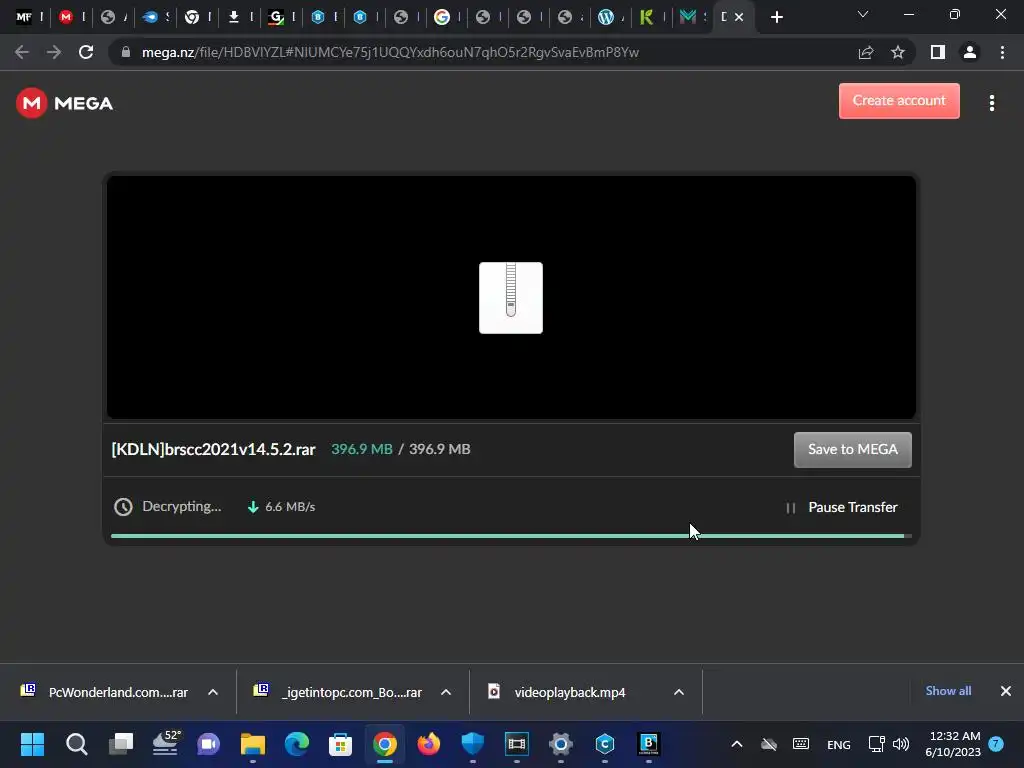This screenshot has height=768, width=1024.
Task: Click the RAR archive preview icon
Action: coord(511,298)
